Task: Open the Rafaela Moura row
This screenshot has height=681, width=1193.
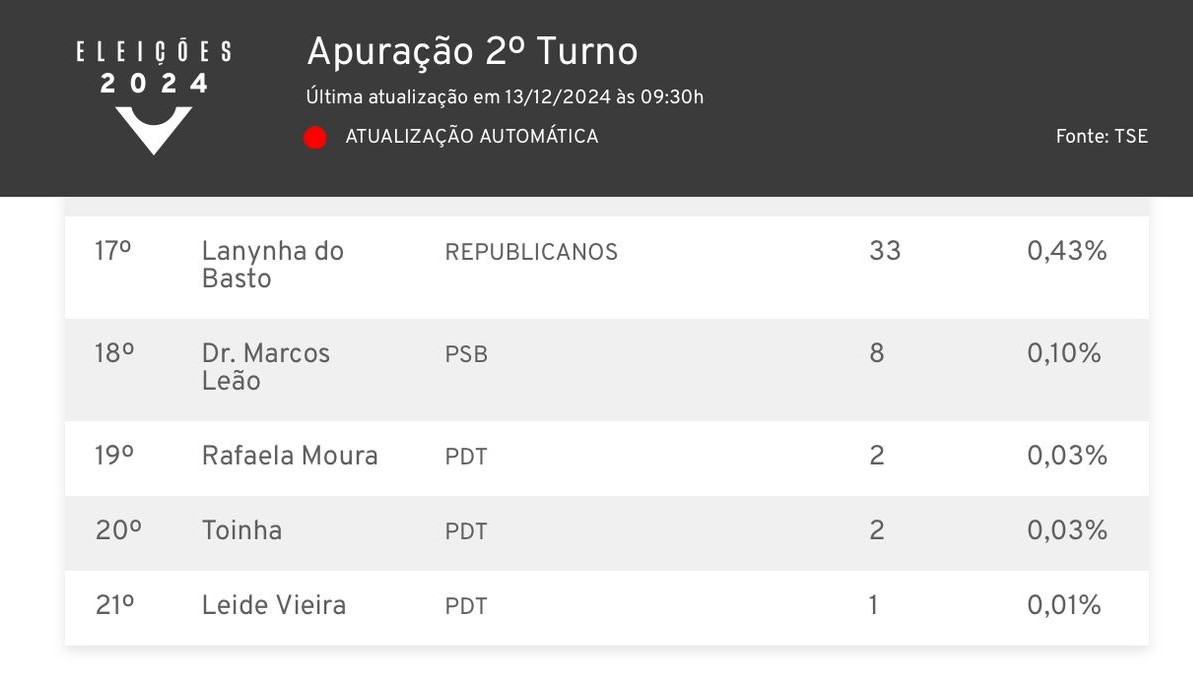Action: pos(606,457)
